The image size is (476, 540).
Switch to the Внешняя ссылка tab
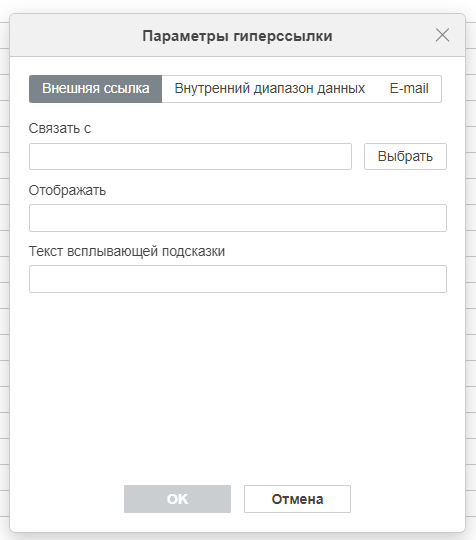click(95, 89)
